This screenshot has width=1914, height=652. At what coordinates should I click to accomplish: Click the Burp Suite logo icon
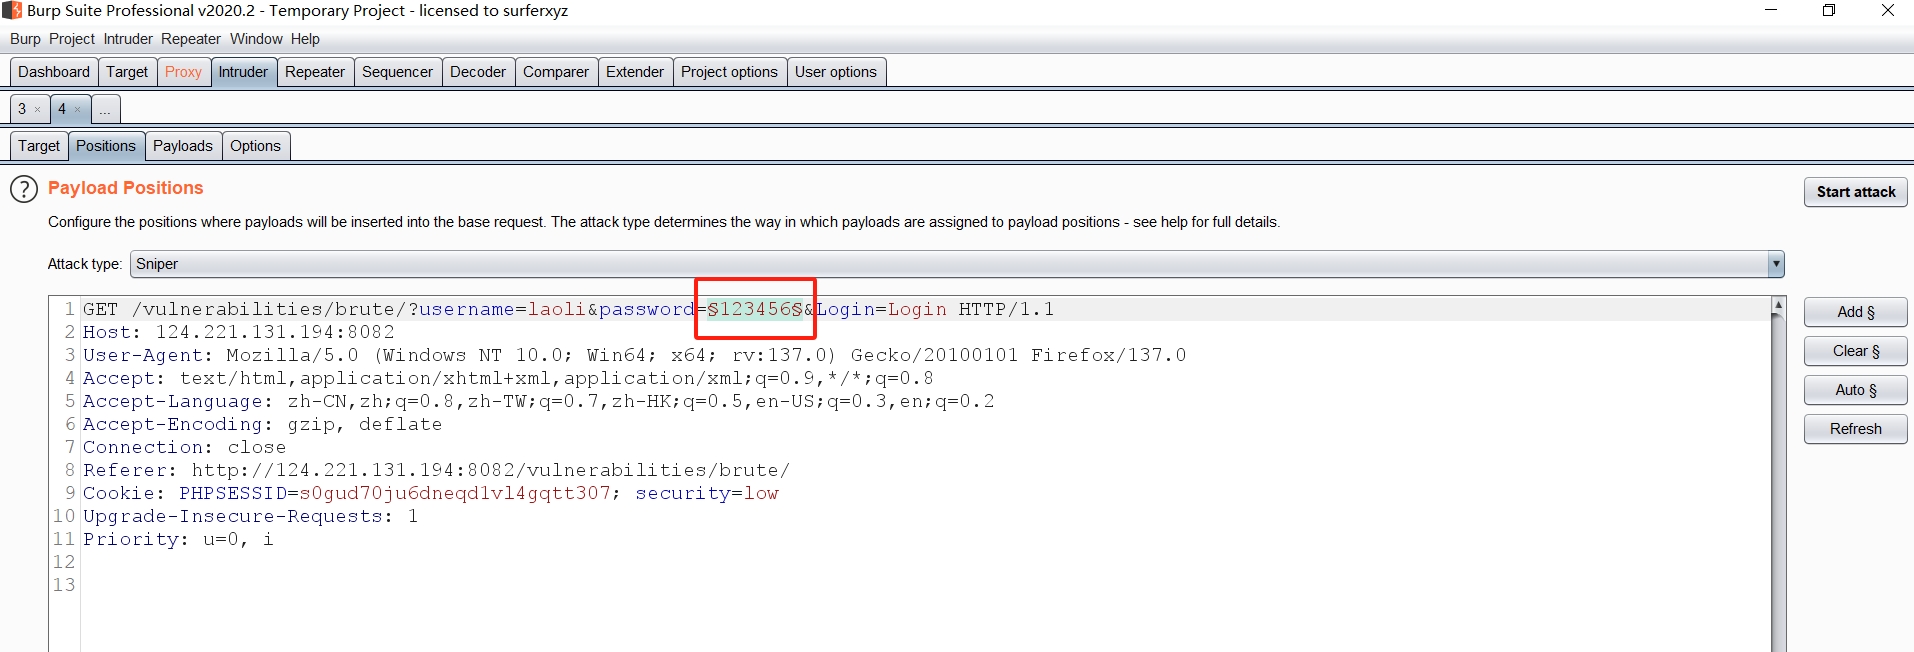[12, 11]
